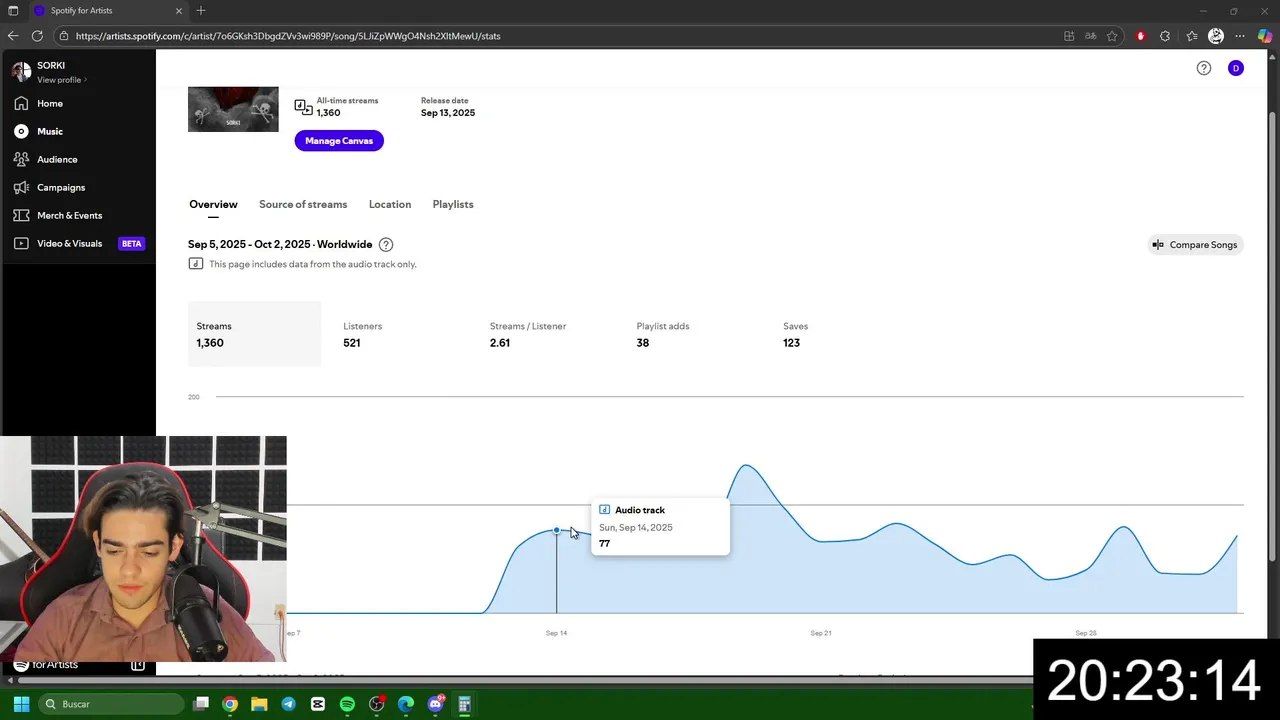
Task: Select the Streams 1,360 metric card
Action: click(x=255, y=334)
